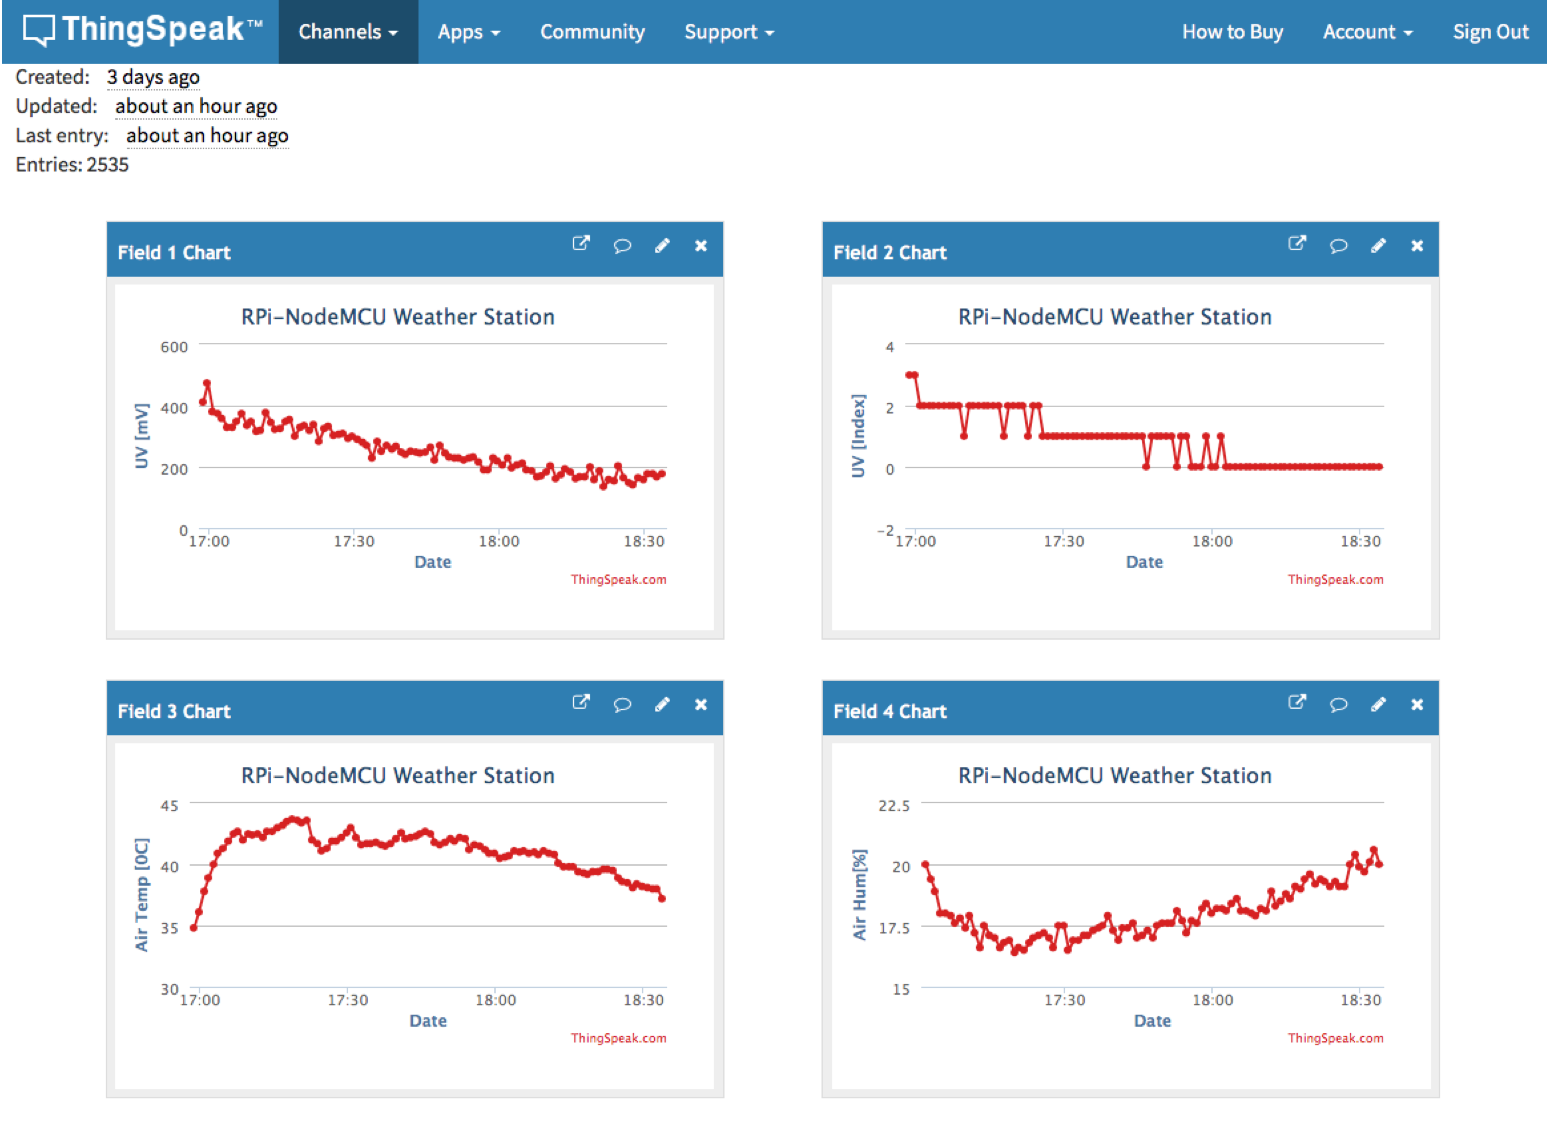Open Field 1 Chart in new window
Viewport: 1547px width, 1125px height.
pyautogui.click(x=581, y=244)
